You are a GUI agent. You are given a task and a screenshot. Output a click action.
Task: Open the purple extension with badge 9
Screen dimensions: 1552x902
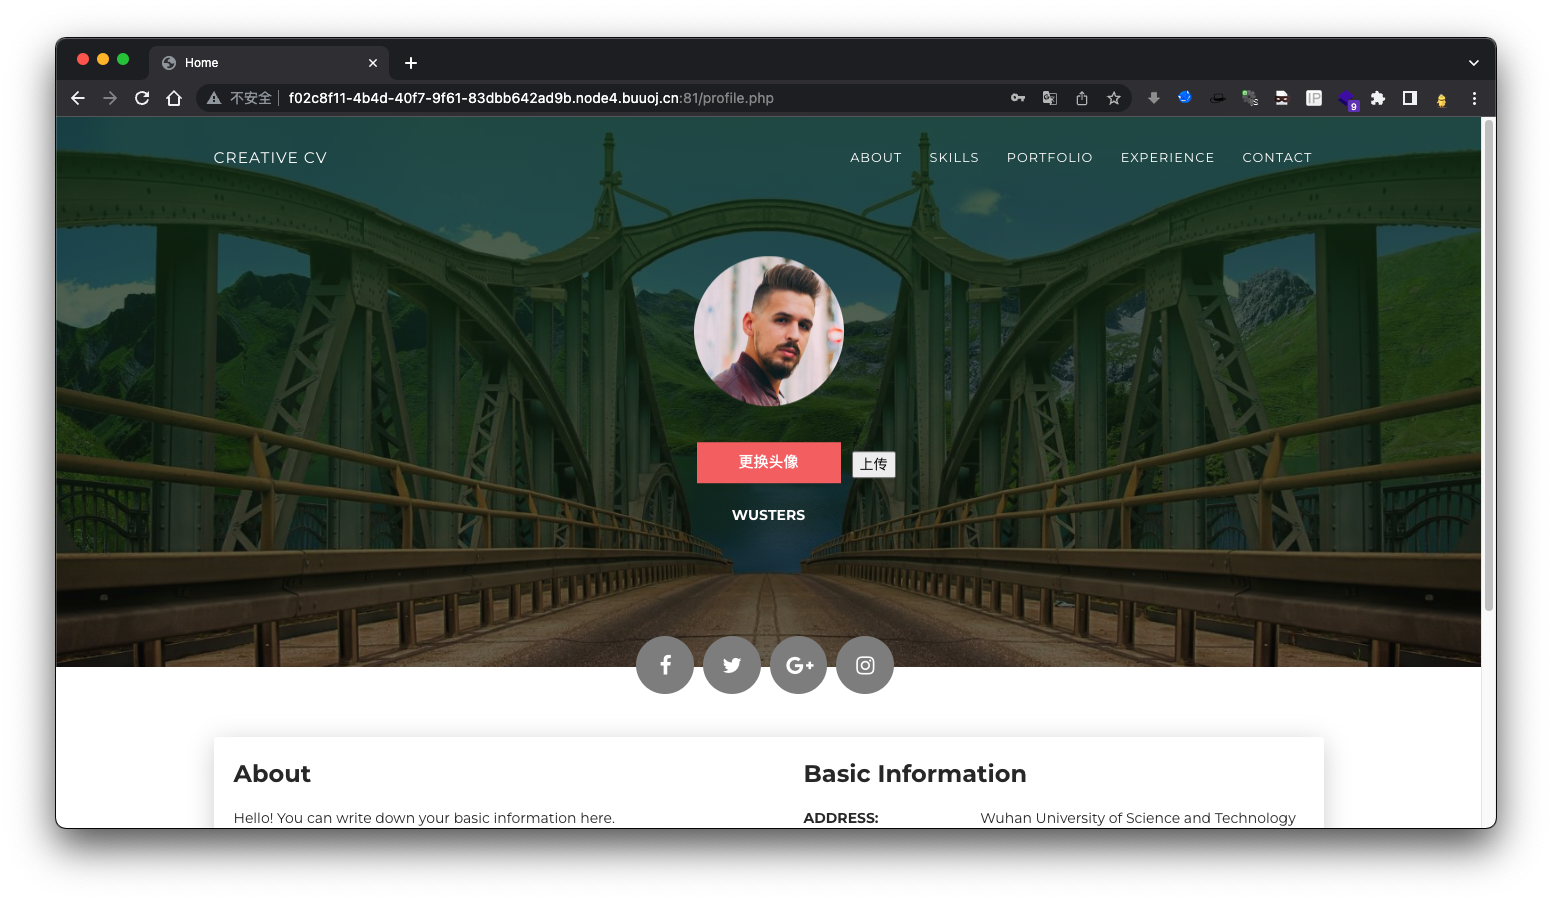[1347, 99]
